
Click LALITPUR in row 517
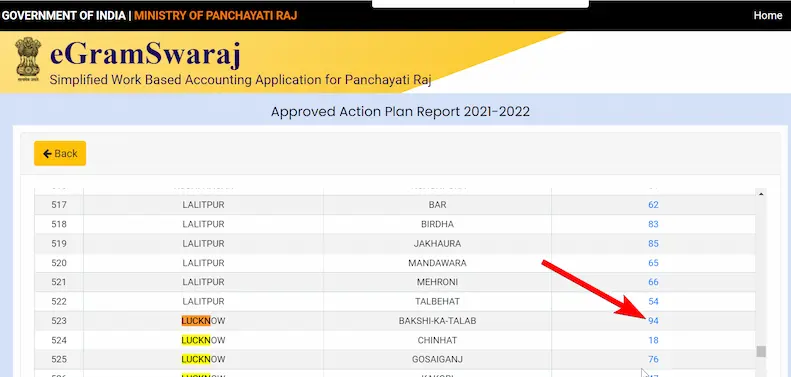(203, 205)
